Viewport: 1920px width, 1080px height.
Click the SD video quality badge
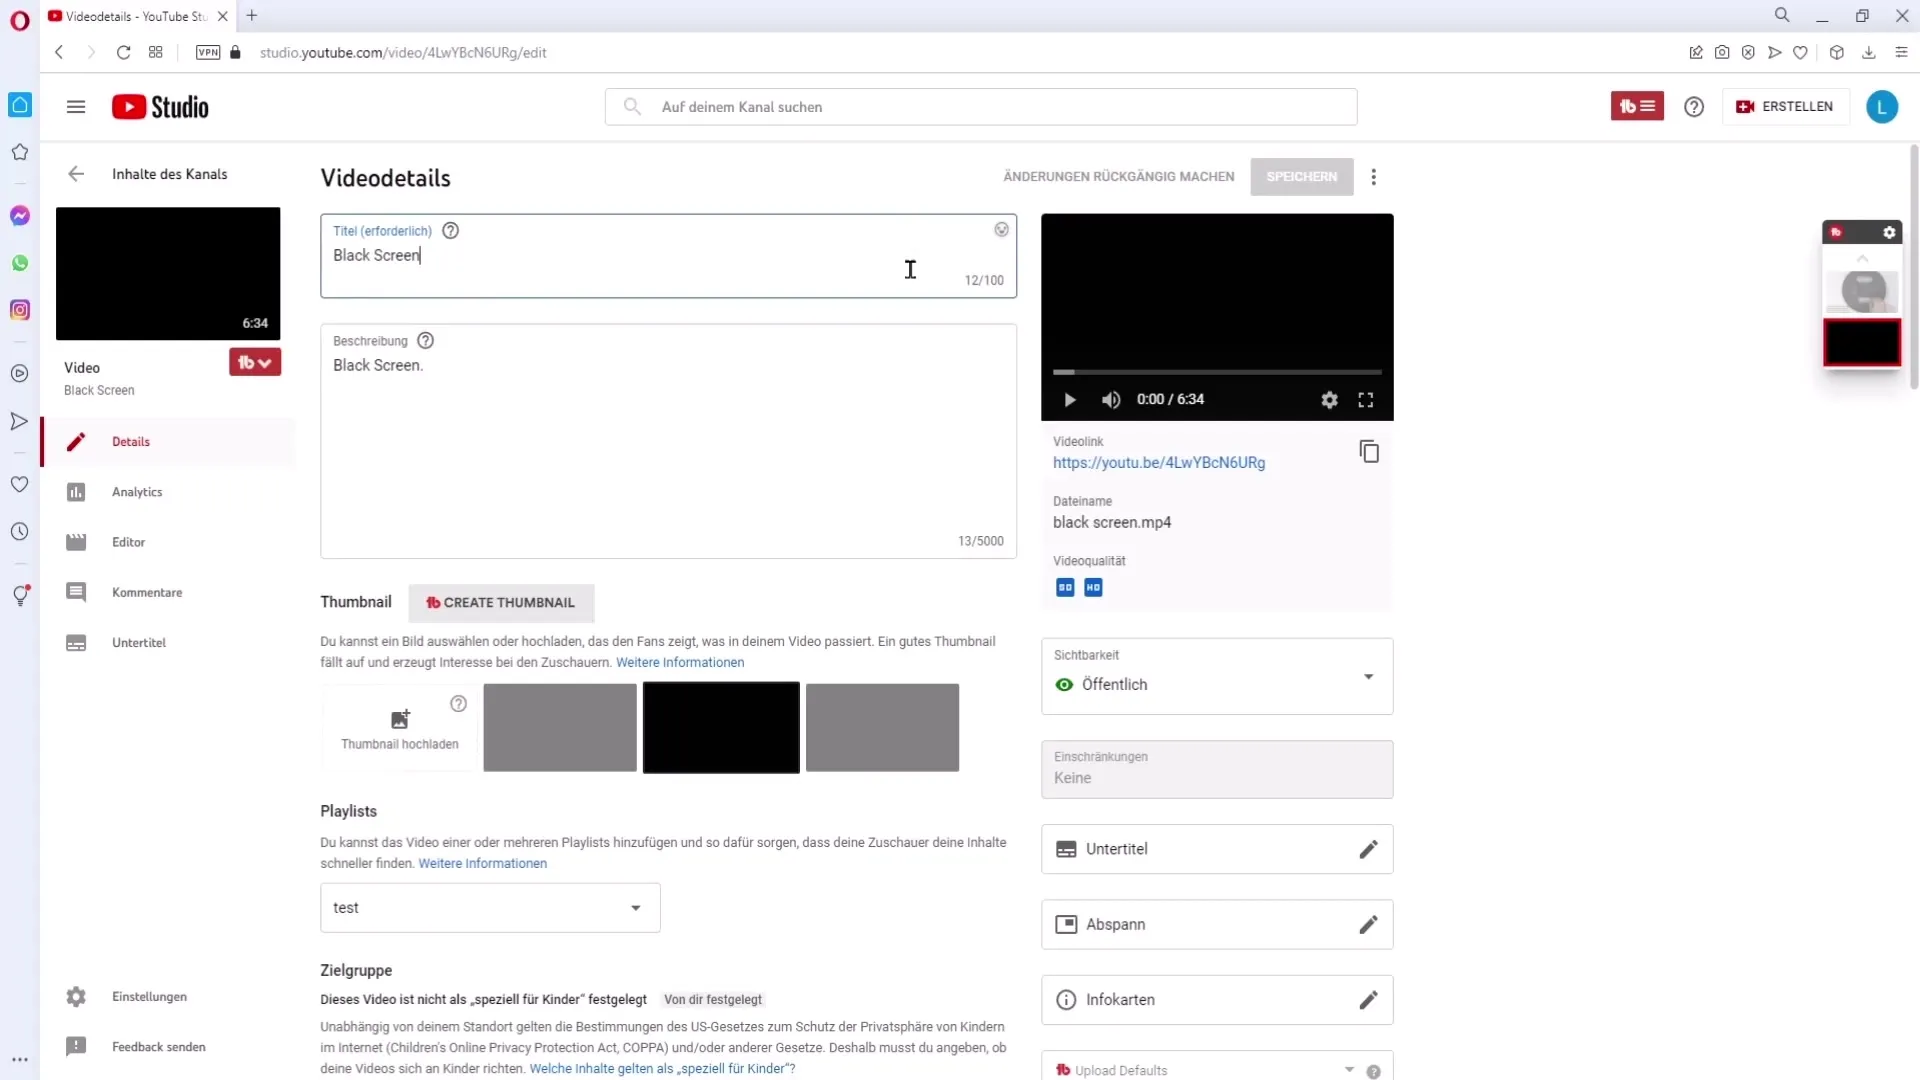1065,588
